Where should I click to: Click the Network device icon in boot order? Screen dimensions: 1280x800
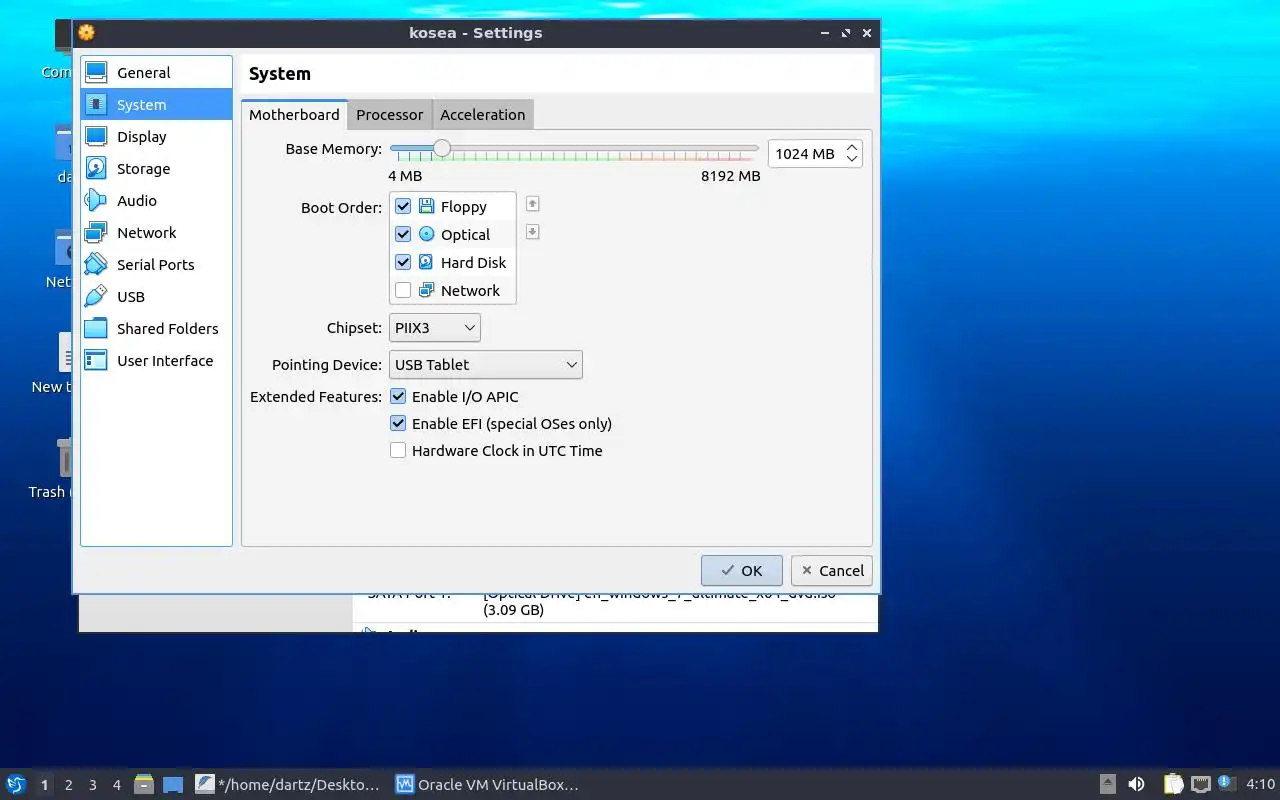coord(427,291)
